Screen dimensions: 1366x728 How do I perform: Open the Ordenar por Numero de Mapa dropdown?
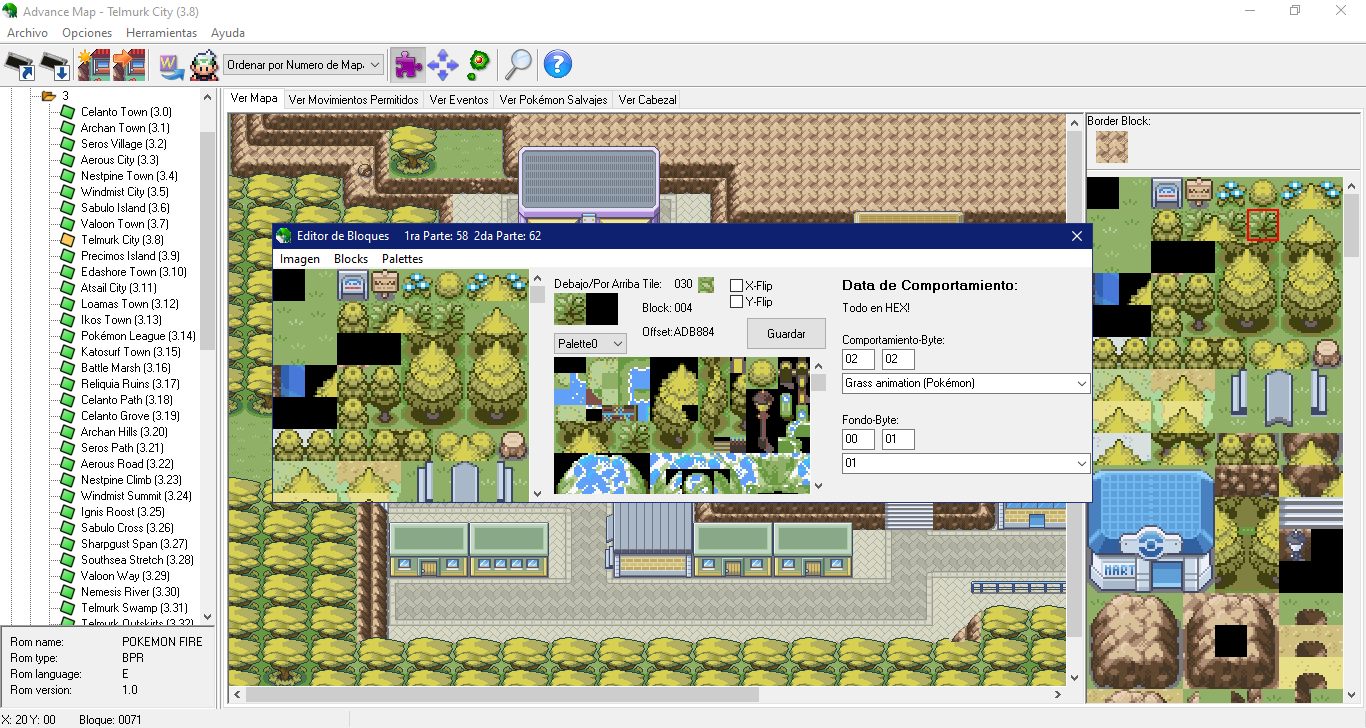pyautogui.click(x=304, y=65)
